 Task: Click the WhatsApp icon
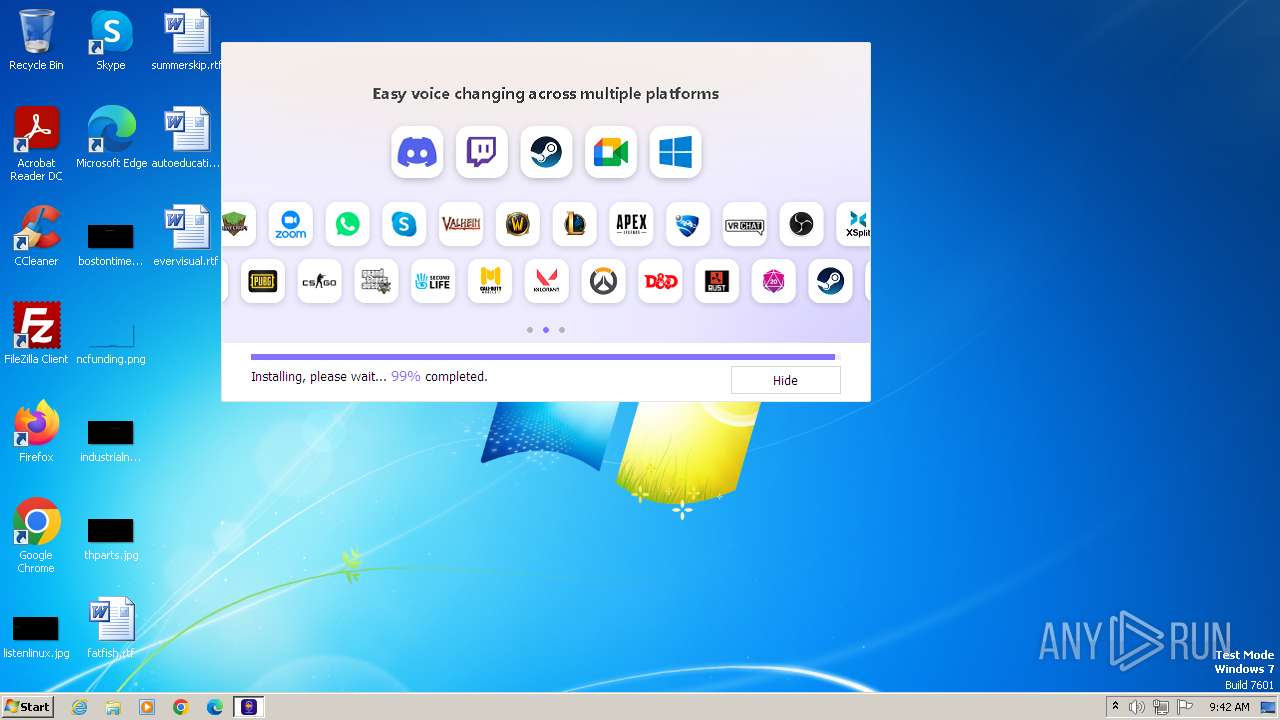pos(347,224)
